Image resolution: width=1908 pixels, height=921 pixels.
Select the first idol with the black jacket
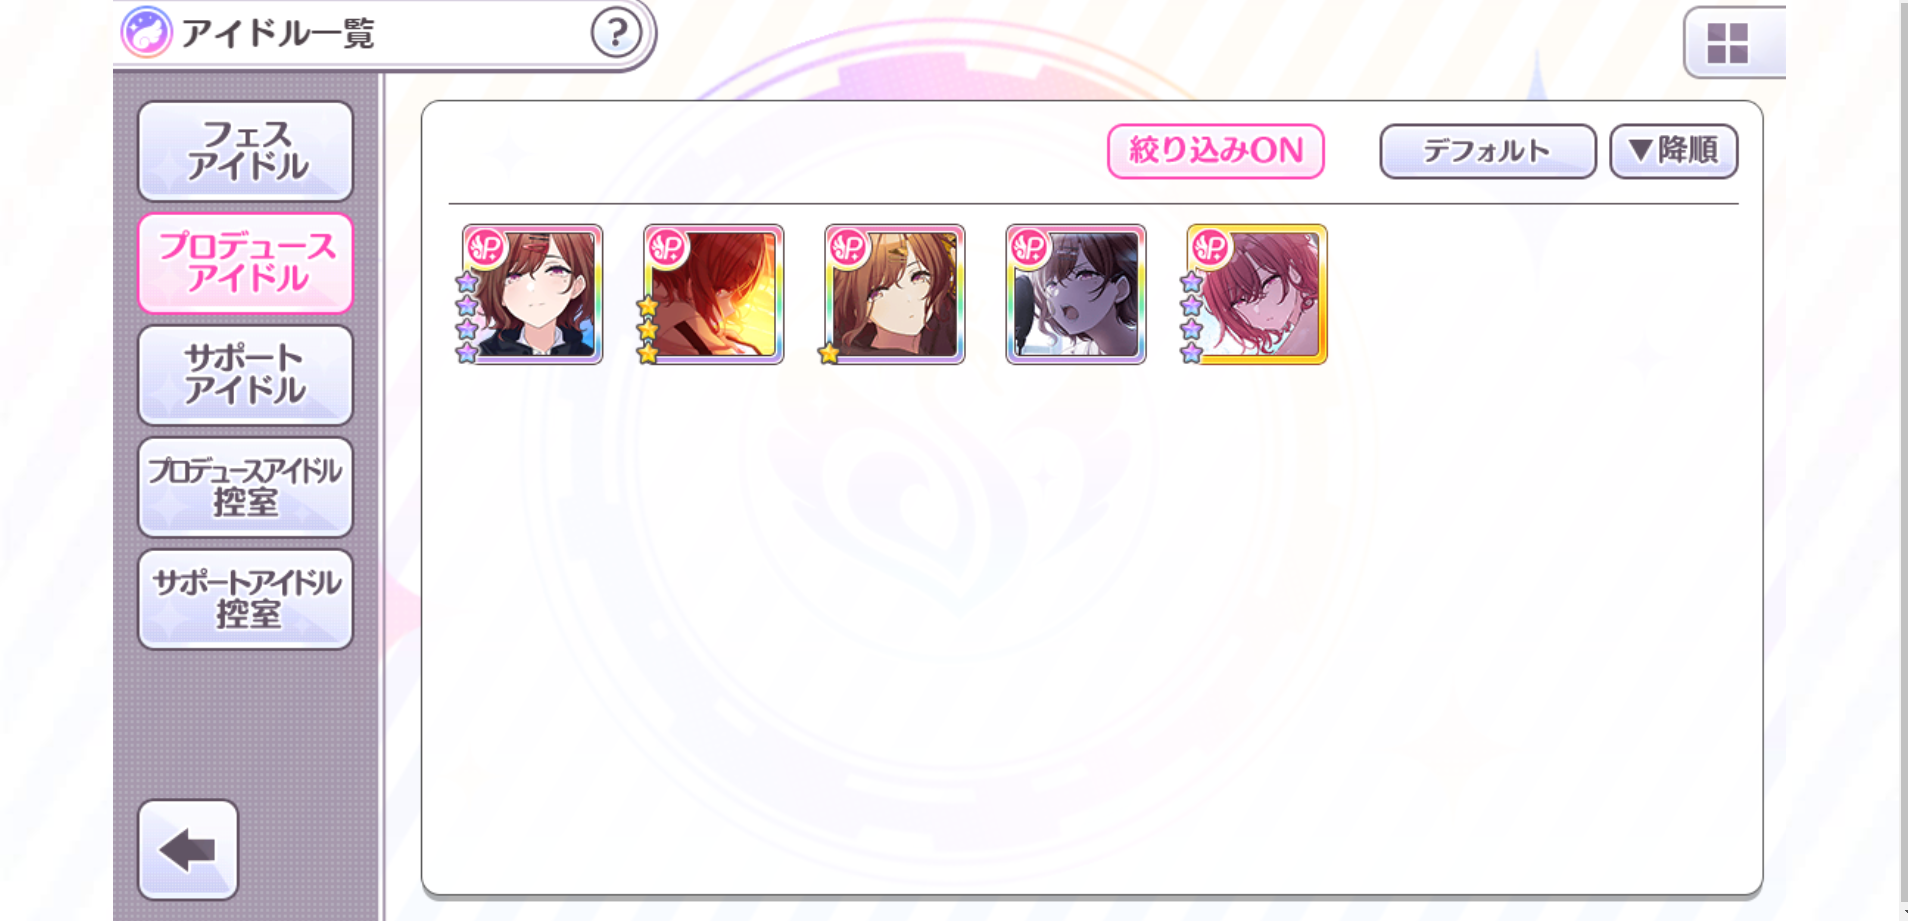(532, 294)
